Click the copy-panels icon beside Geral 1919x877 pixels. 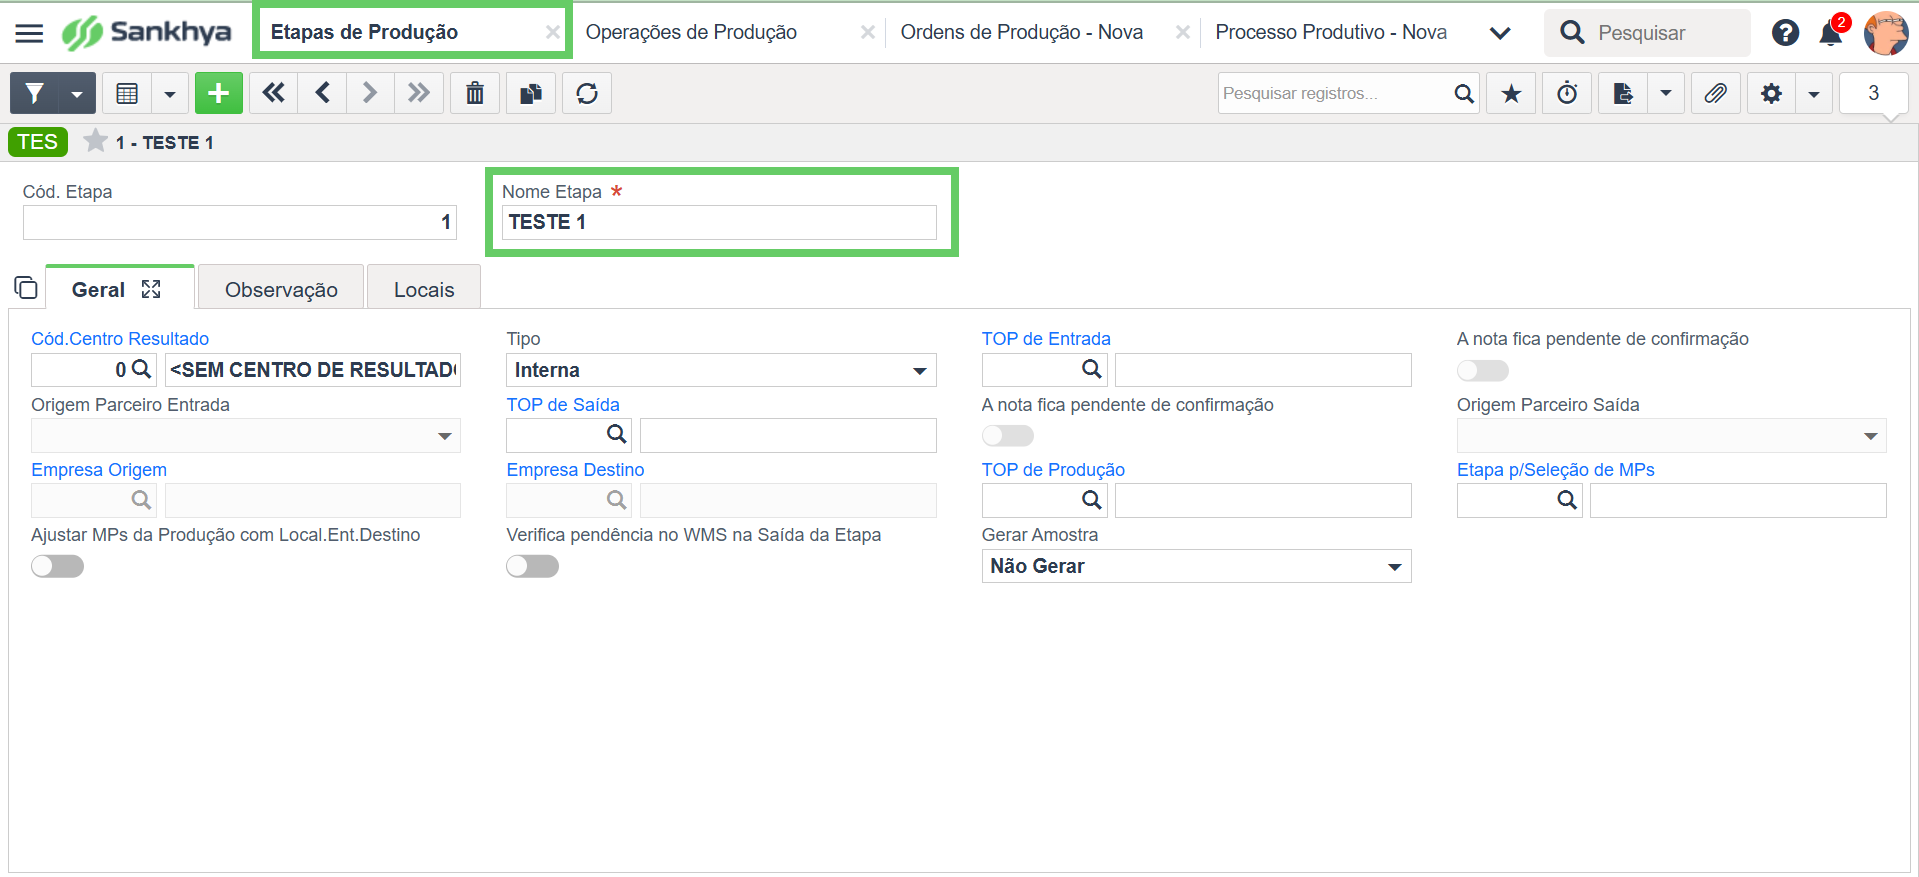pyautogui.click(x=26, y=288)
